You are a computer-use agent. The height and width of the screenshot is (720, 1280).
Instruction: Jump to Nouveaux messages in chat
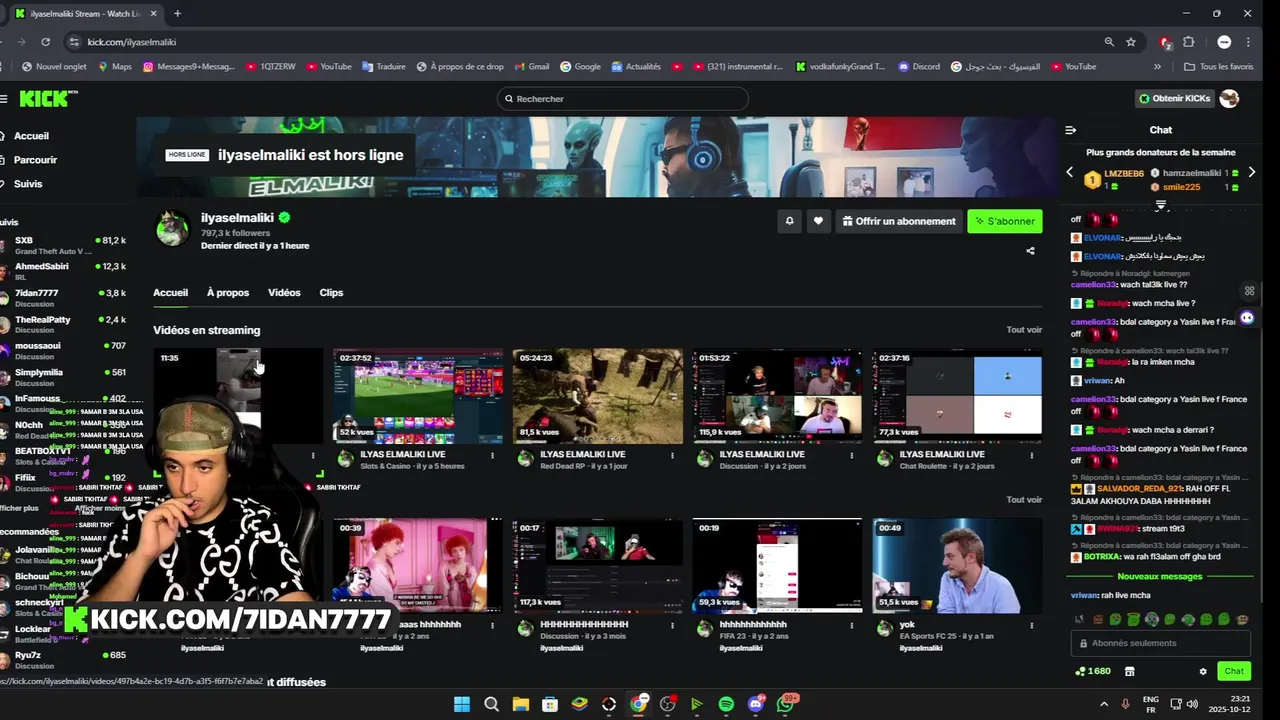(1160, 577)
